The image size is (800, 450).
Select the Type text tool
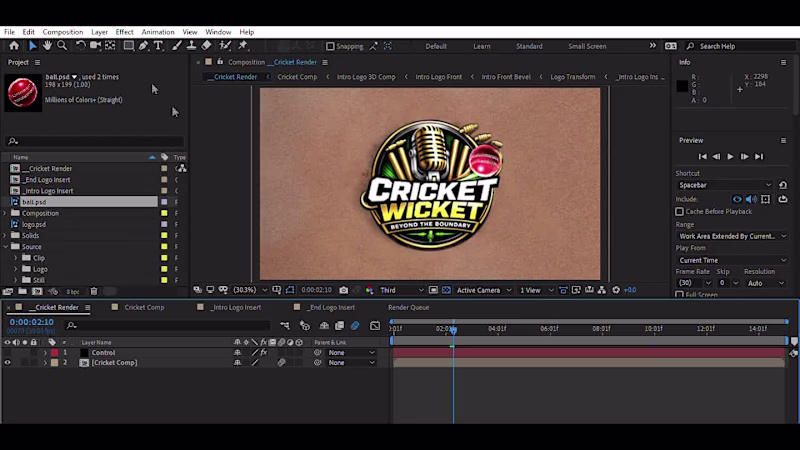158,45
